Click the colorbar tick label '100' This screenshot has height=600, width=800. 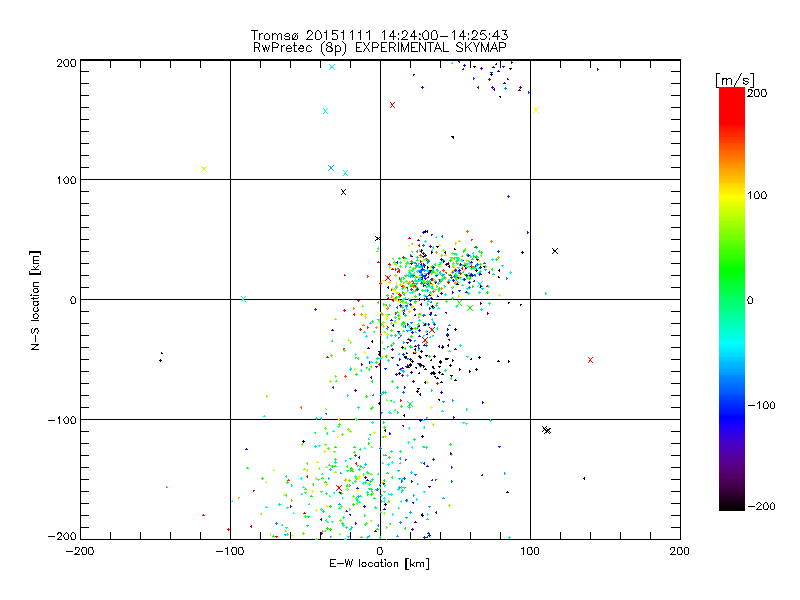click(x=757, y=195)
